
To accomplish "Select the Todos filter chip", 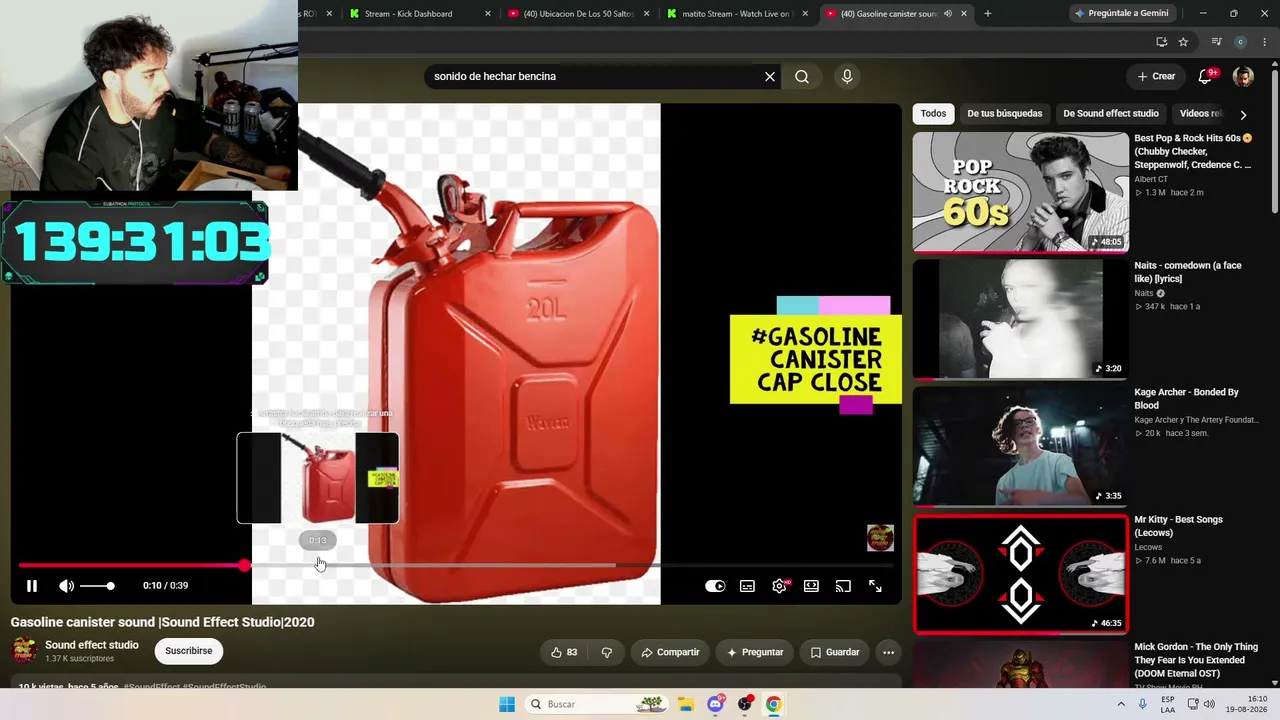I will tap(933, 114).
